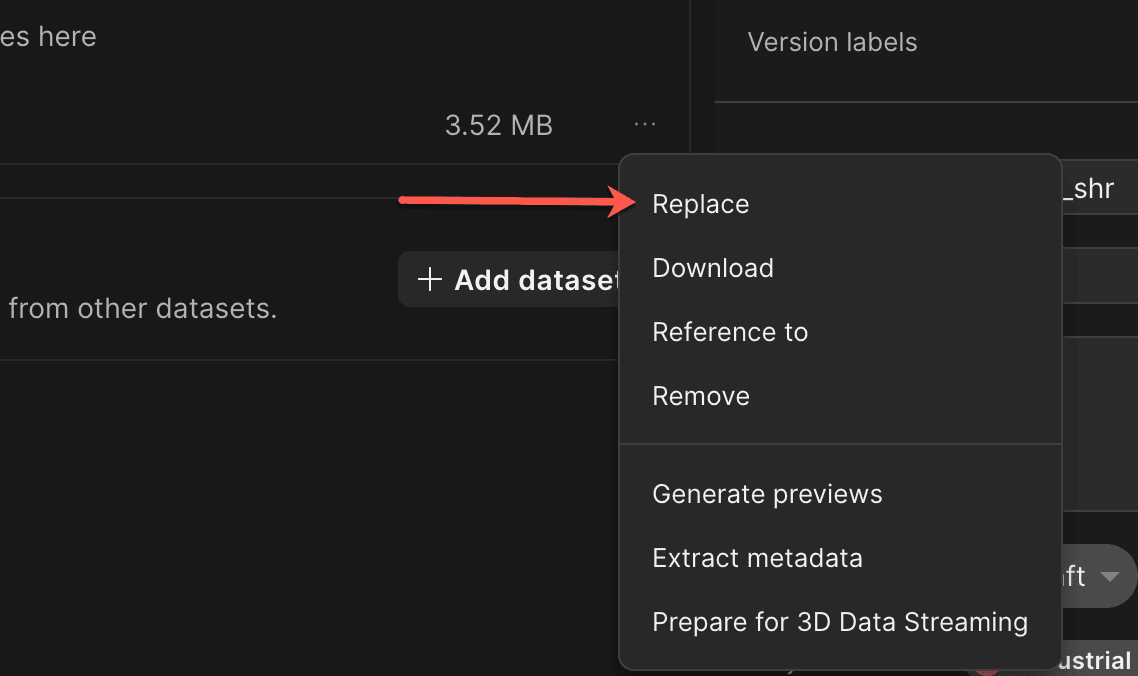Click the plus icon beside Add dataset

point(429,279)
